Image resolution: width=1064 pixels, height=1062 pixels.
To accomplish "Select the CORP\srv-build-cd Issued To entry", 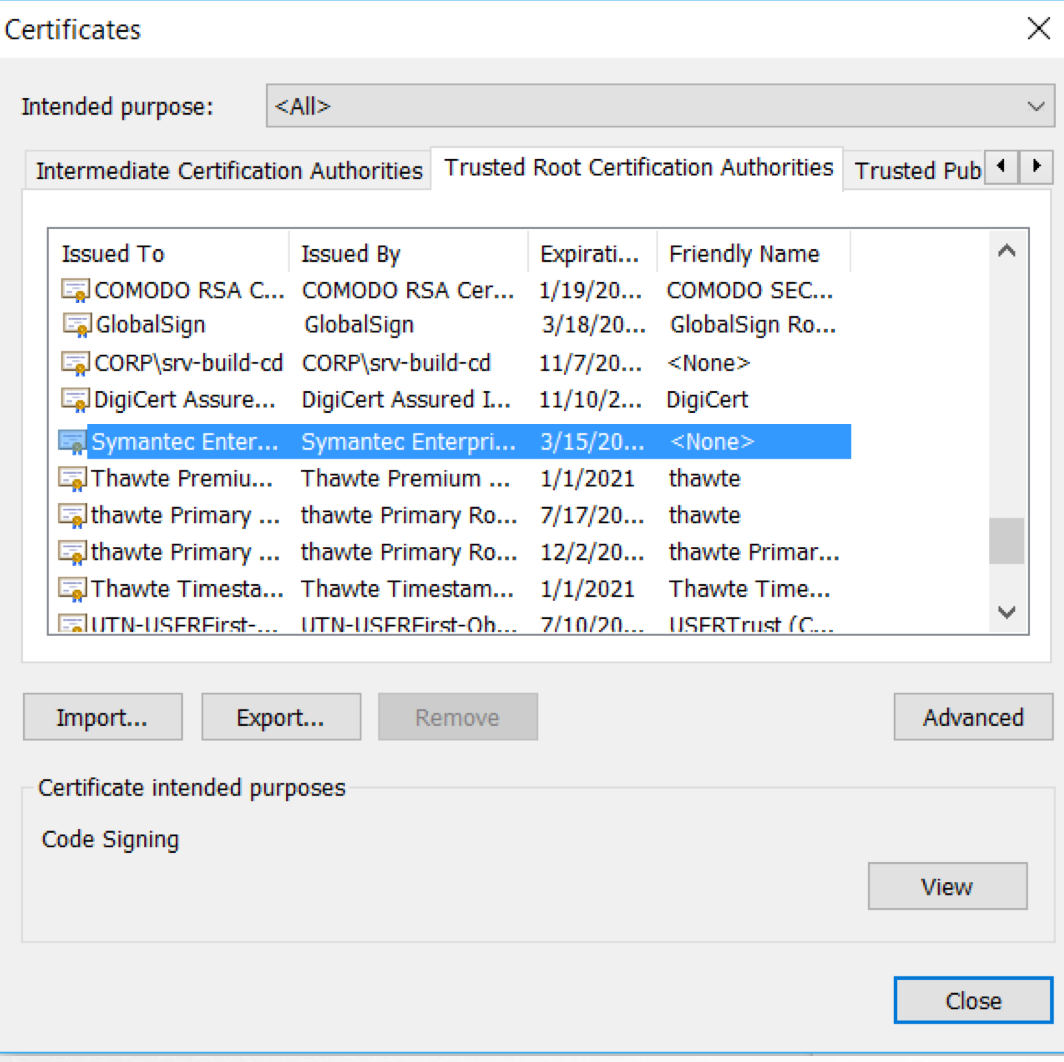I will (x=189, y=364).
